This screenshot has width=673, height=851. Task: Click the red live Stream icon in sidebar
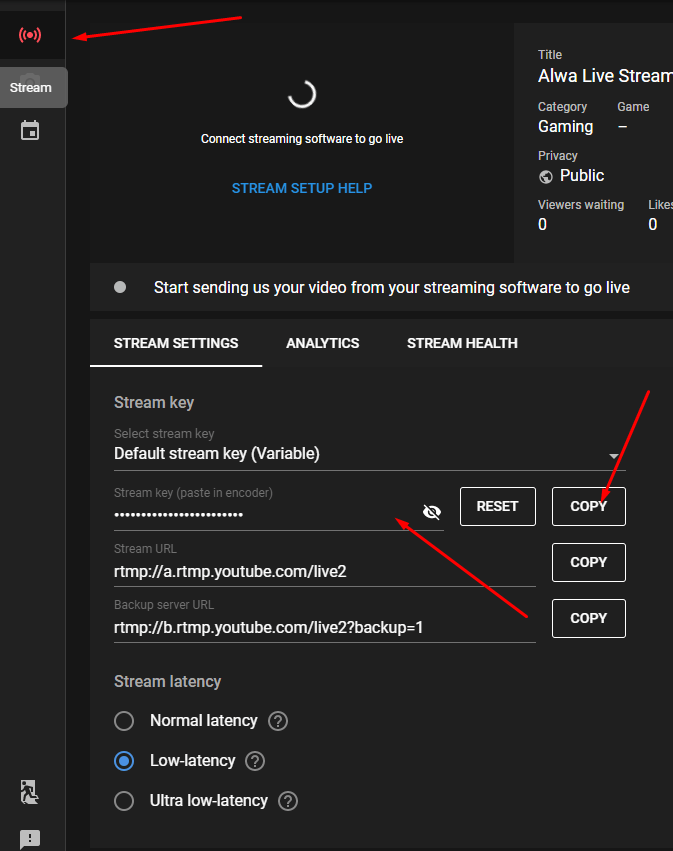(31, 35)
